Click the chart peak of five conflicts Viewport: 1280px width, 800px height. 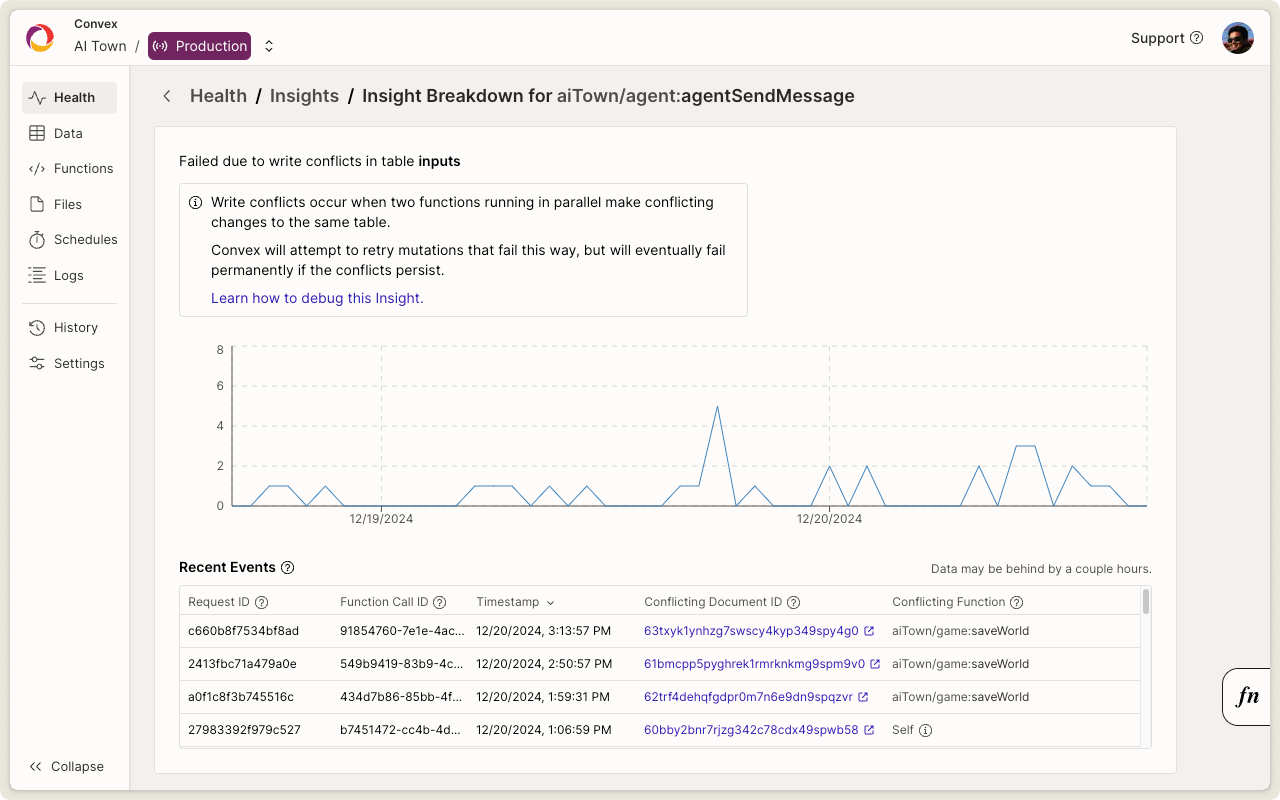717,407
